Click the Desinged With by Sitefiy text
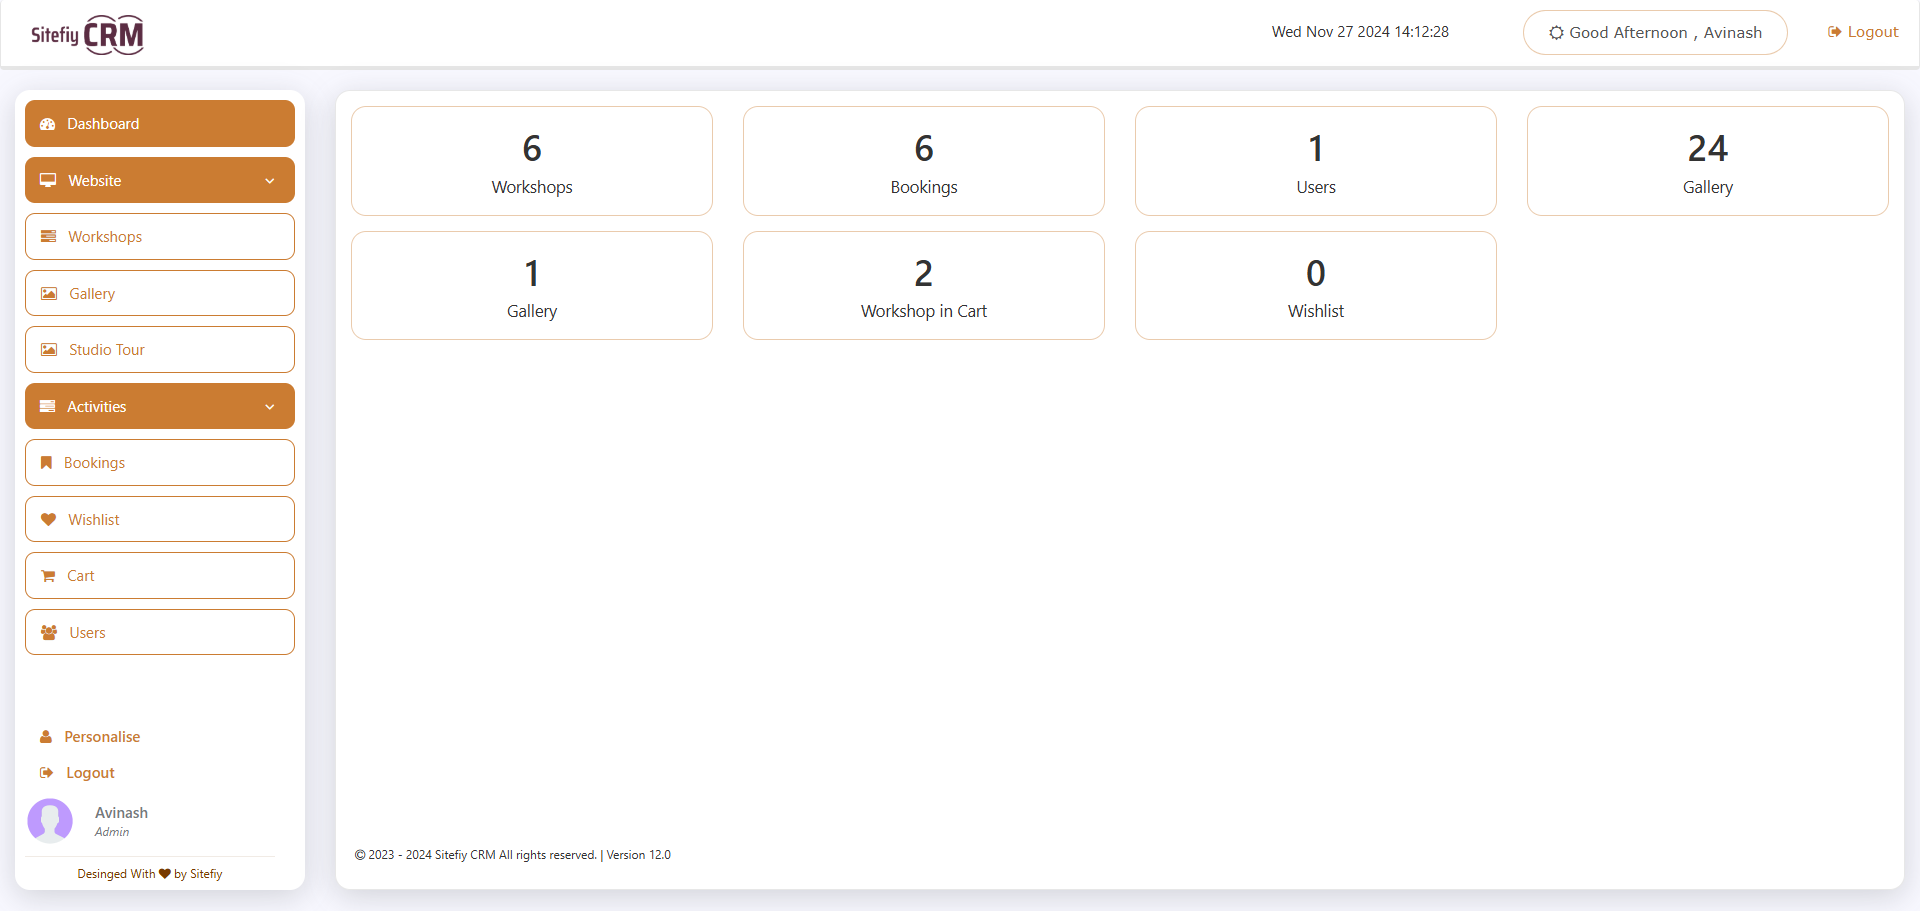 pos(150,874)
